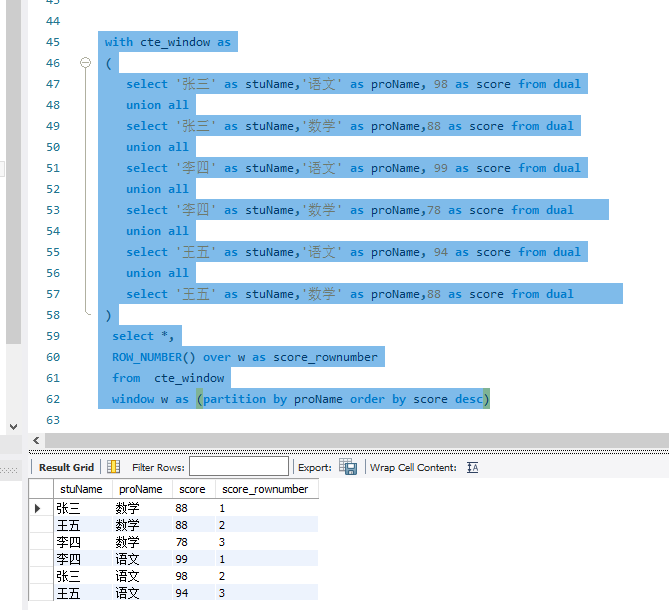The height and width of the screenshot is (610, 669).
Task: Click the vertical scrollbar down arrow
Action: 14,427
